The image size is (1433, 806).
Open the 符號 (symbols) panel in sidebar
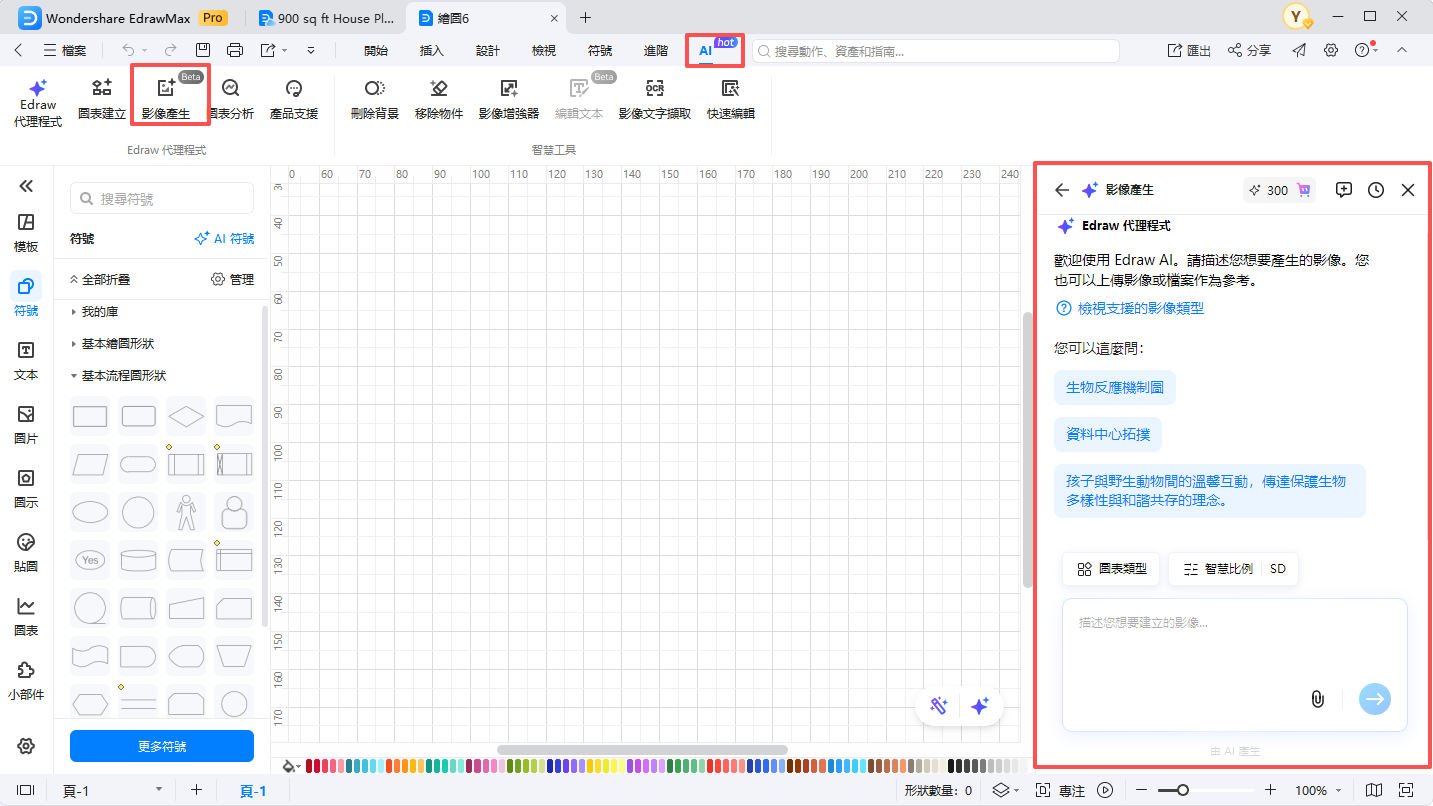point(26,295)
